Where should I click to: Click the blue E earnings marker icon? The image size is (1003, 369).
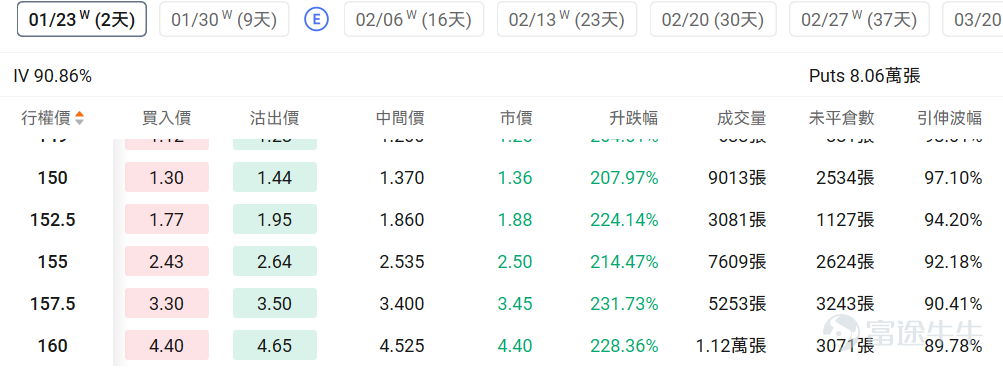(317, 19)
